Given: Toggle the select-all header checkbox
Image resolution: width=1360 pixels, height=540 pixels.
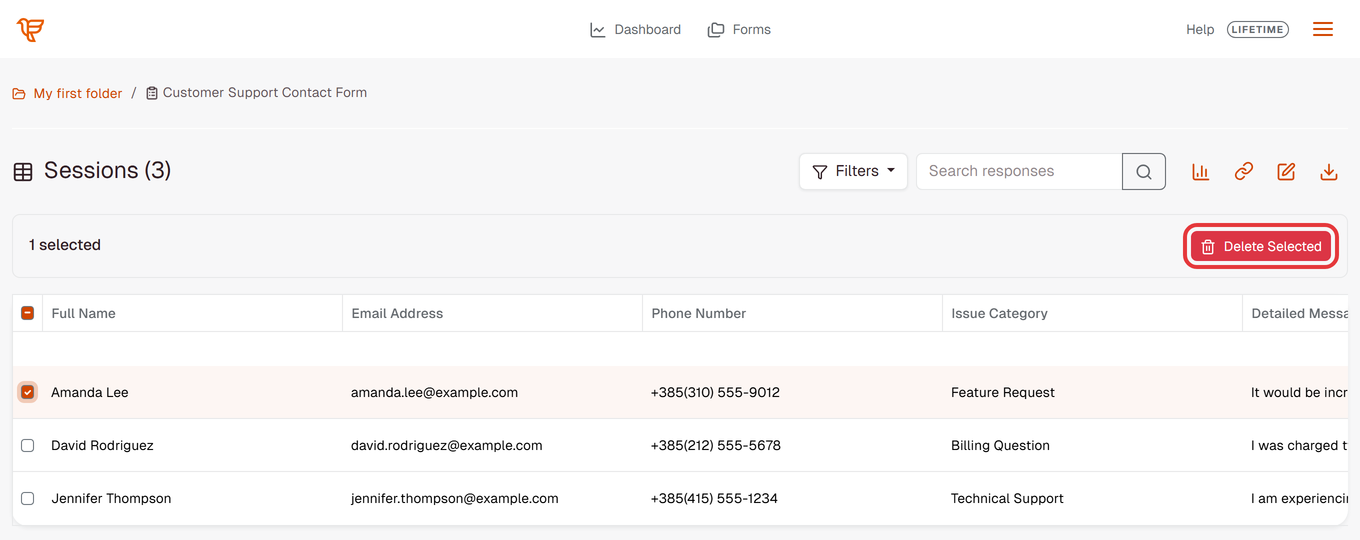Looking at the screenshot, I should click(x=28, y=313).
